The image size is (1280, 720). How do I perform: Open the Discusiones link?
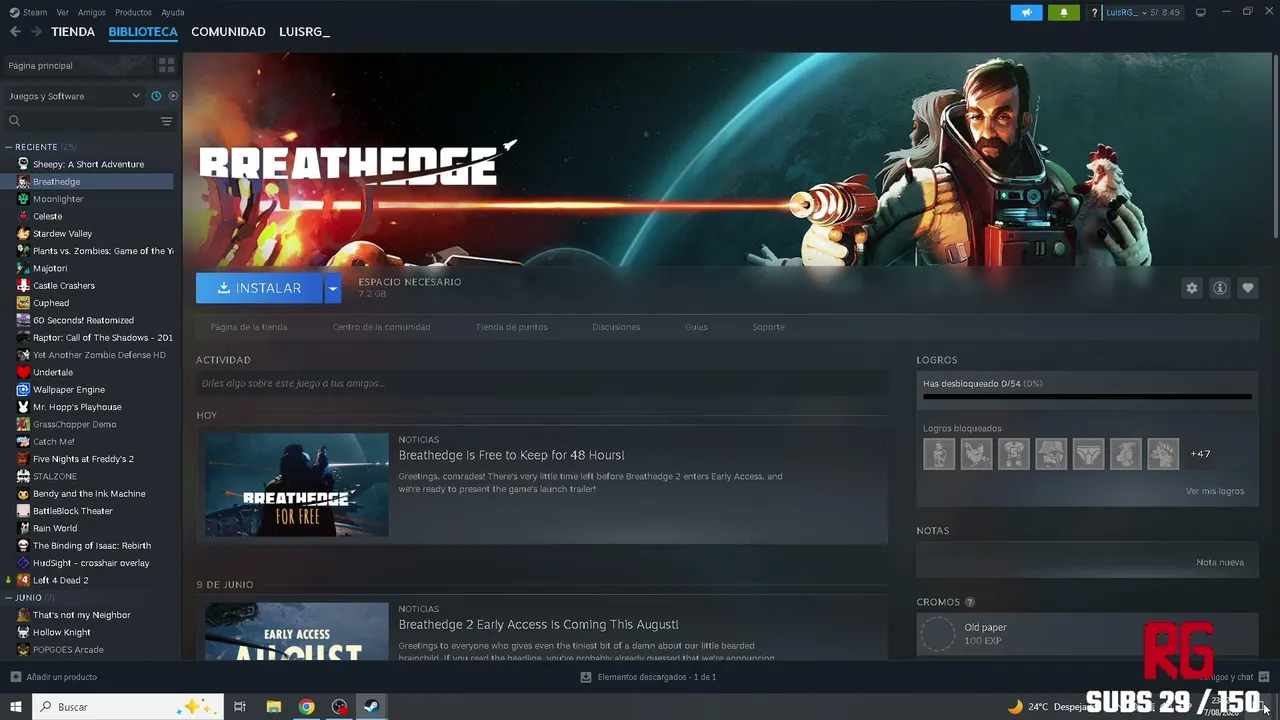point(616,327)
